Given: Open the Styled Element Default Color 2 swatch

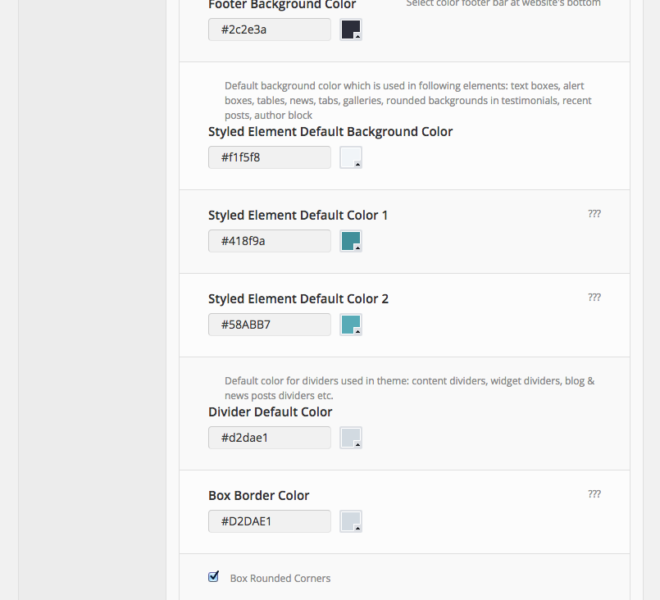Looking at the screenshot, I should (x=350, y=325).
